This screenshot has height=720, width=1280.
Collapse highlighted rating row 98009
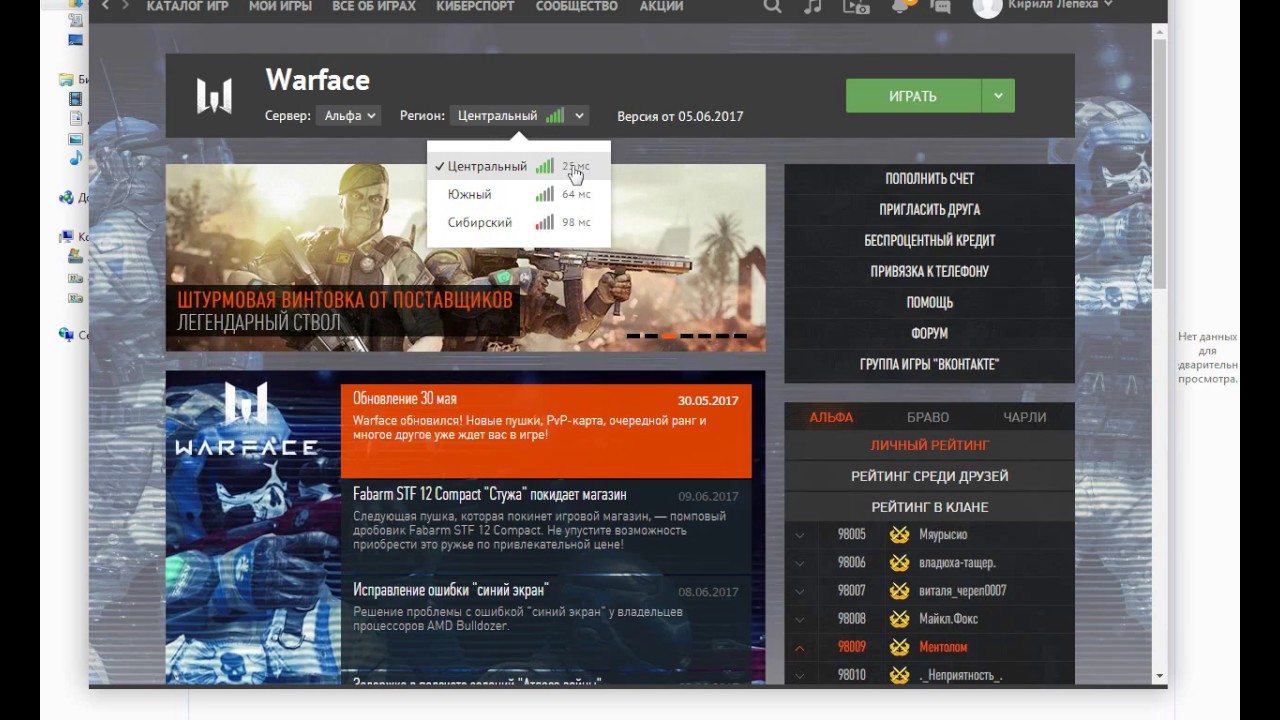[799, 647]
